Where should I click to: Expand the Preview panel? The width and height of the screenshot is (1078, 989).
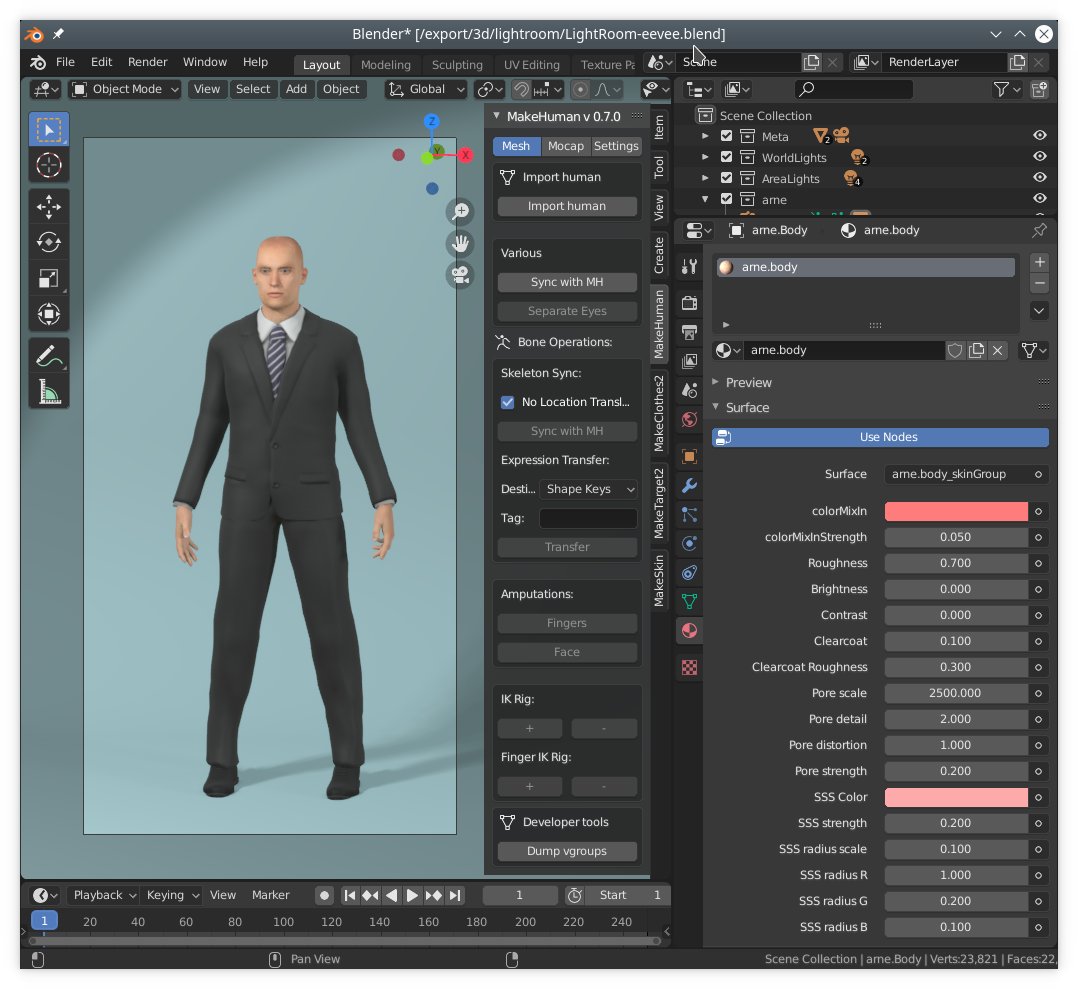click(716, 381)
